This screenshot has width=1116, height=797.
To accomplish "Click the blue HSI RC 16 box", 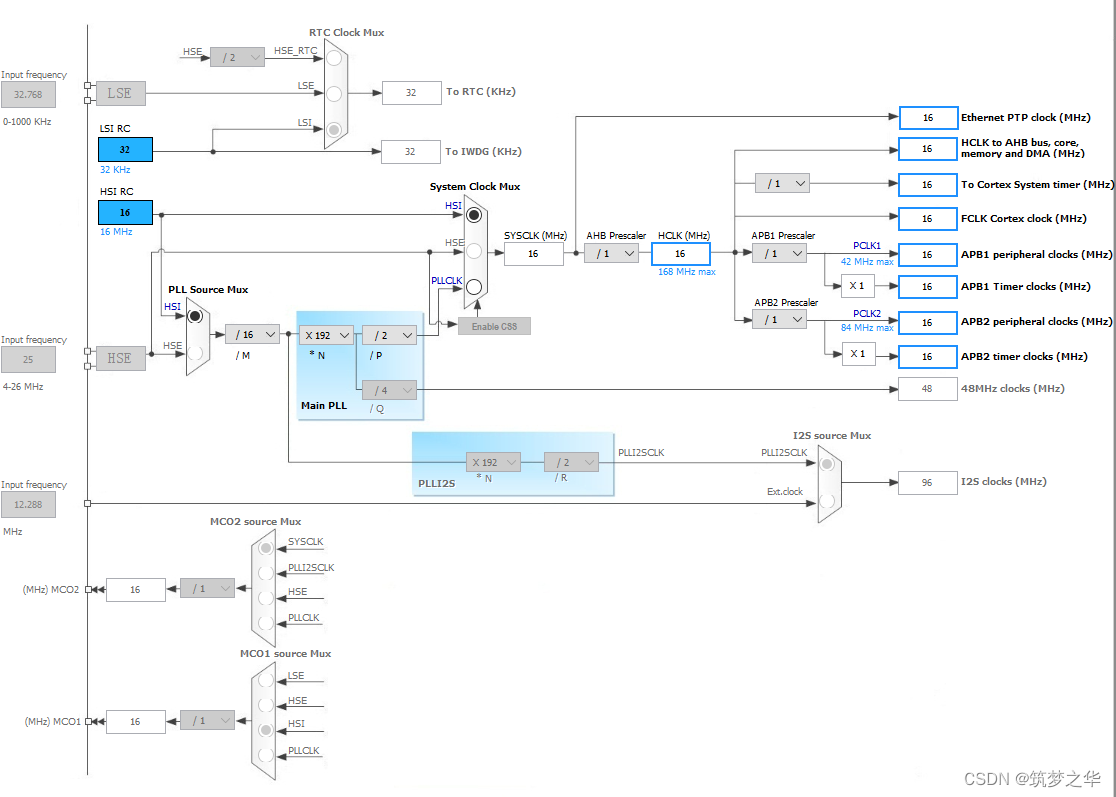I will point(125,212).
